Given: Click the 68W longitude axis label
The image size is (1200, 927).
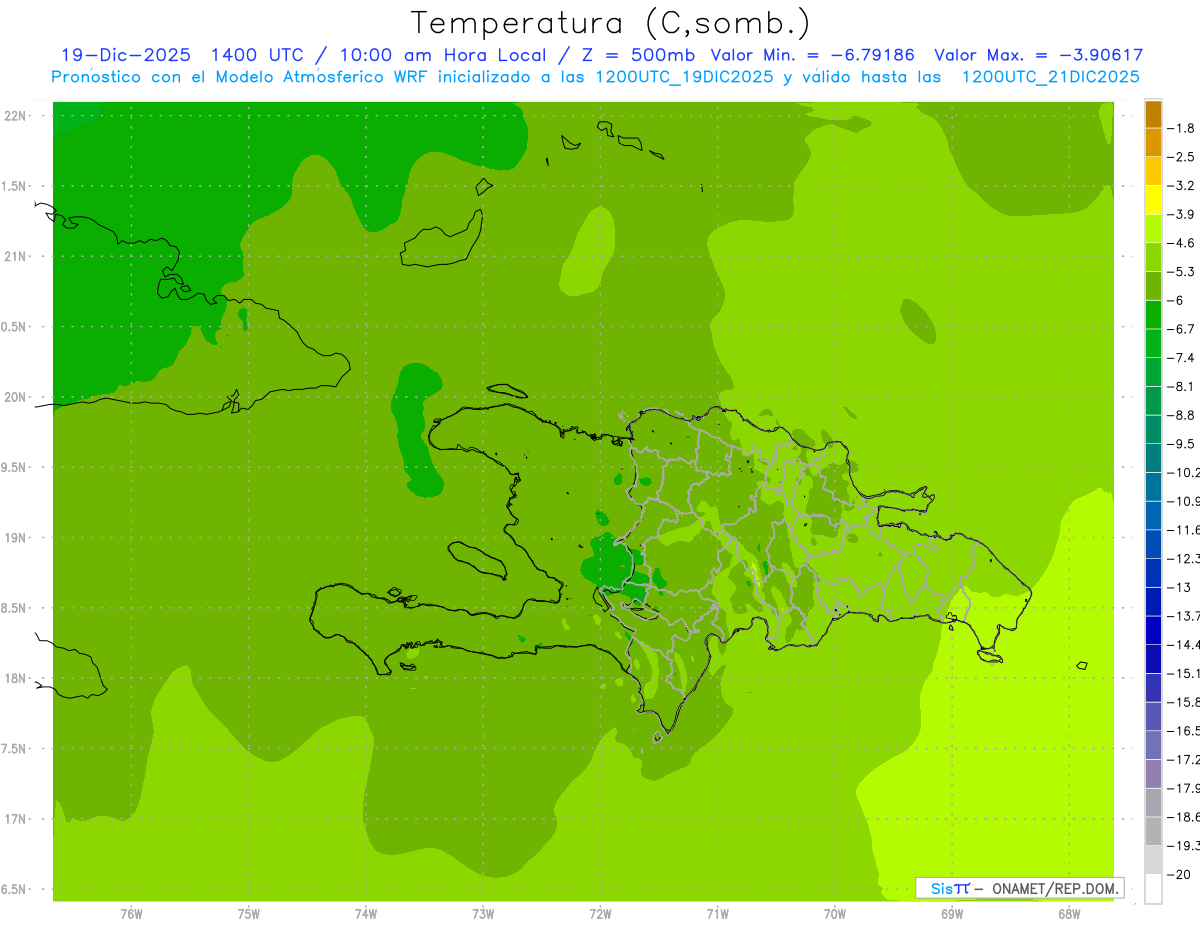Looking at the screenshot, I should [x=1069, y=914].
